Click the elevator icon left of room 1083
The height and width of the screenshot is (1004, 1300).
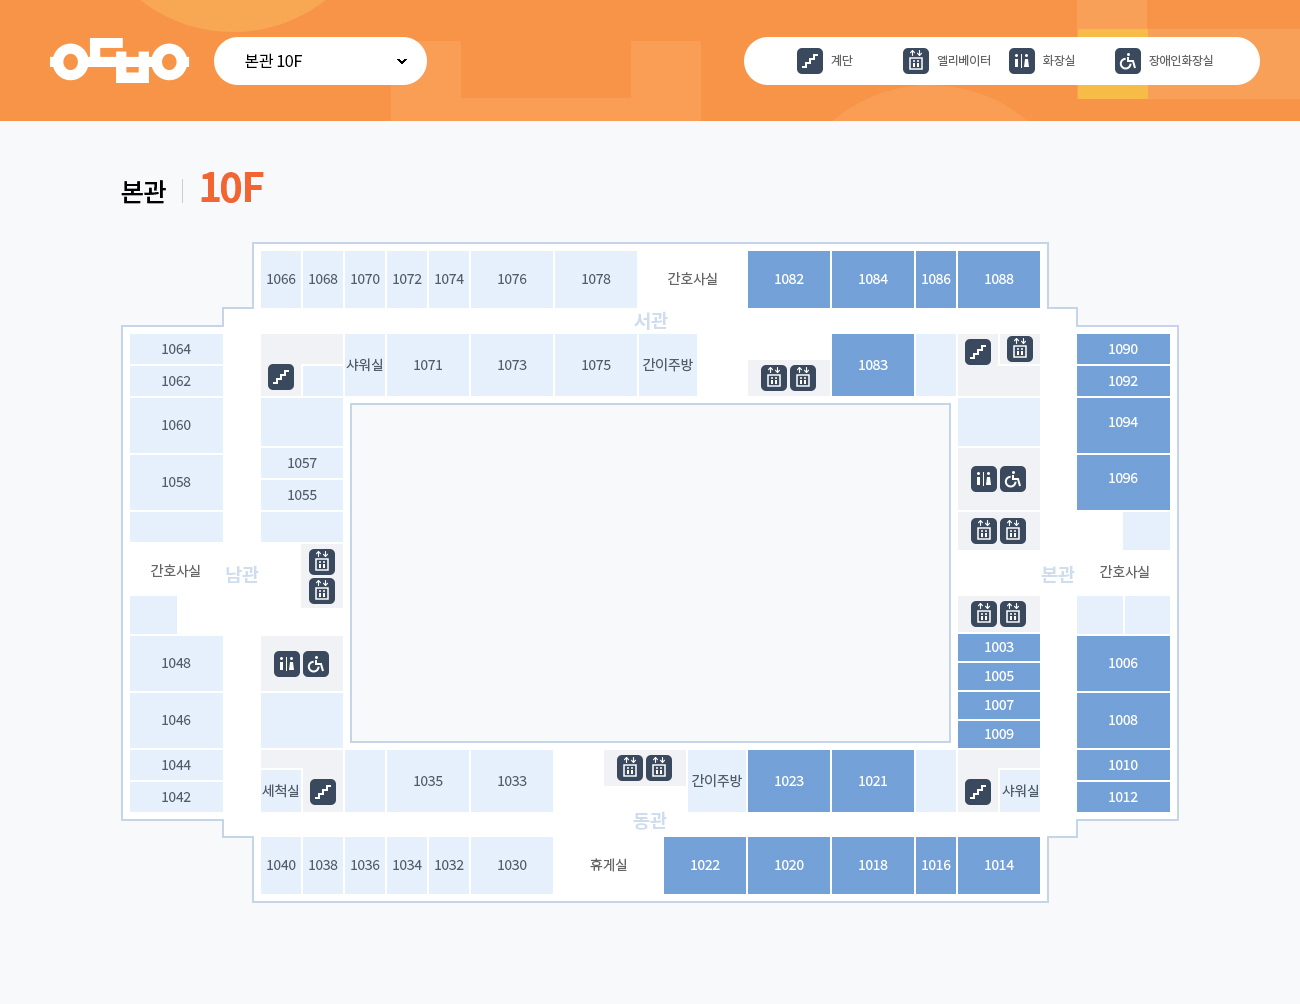click(803, 378)
